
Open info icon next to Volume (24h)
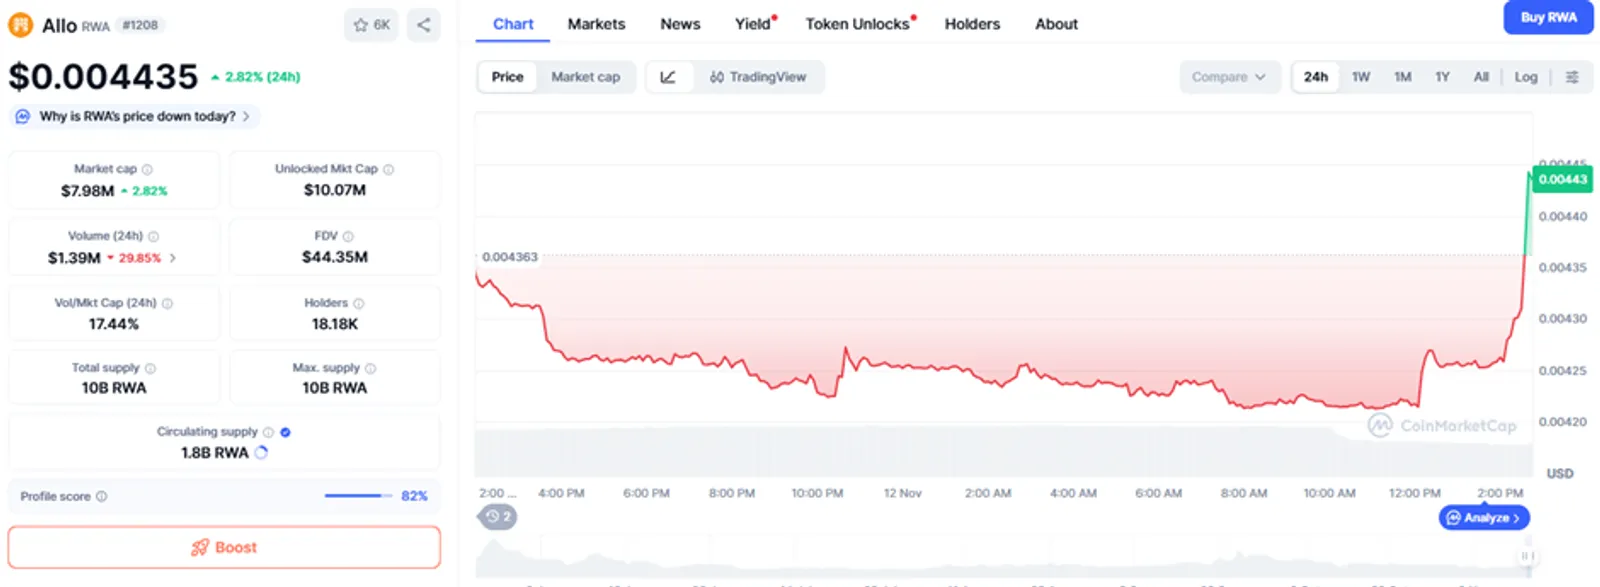[153, 237]
